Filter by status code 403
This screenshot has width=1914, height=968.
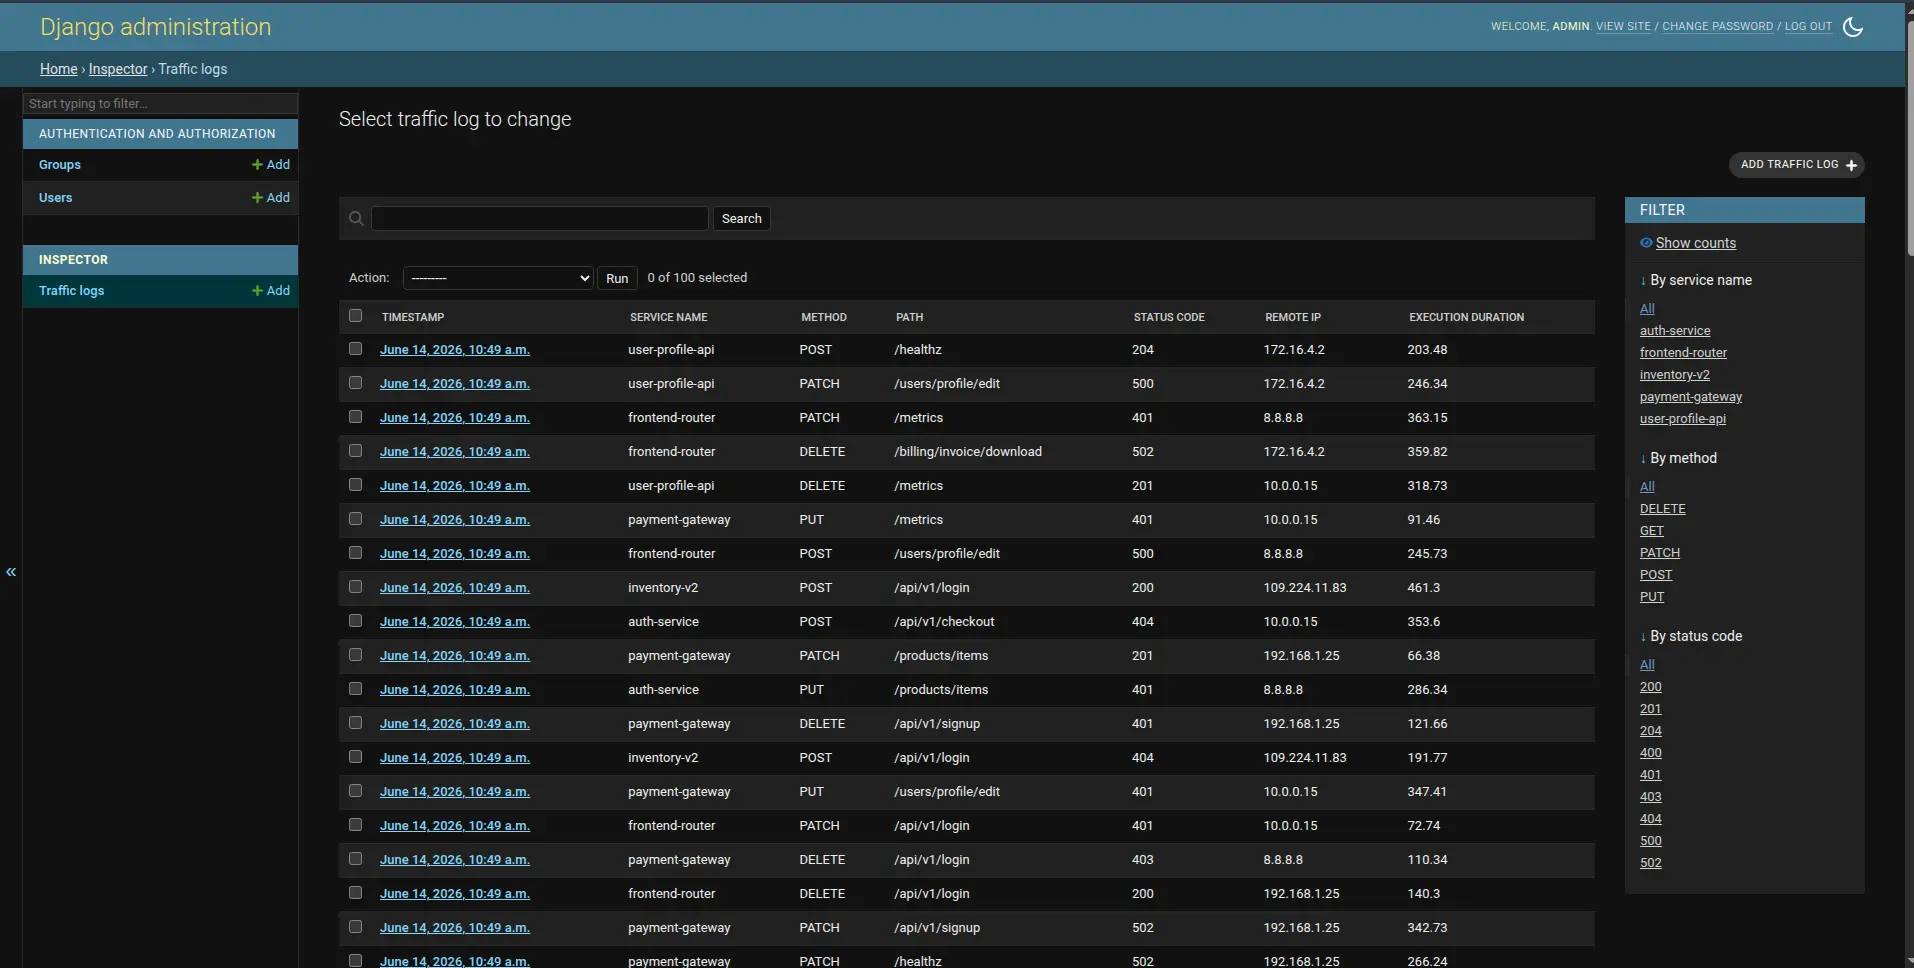point(1651,797)
